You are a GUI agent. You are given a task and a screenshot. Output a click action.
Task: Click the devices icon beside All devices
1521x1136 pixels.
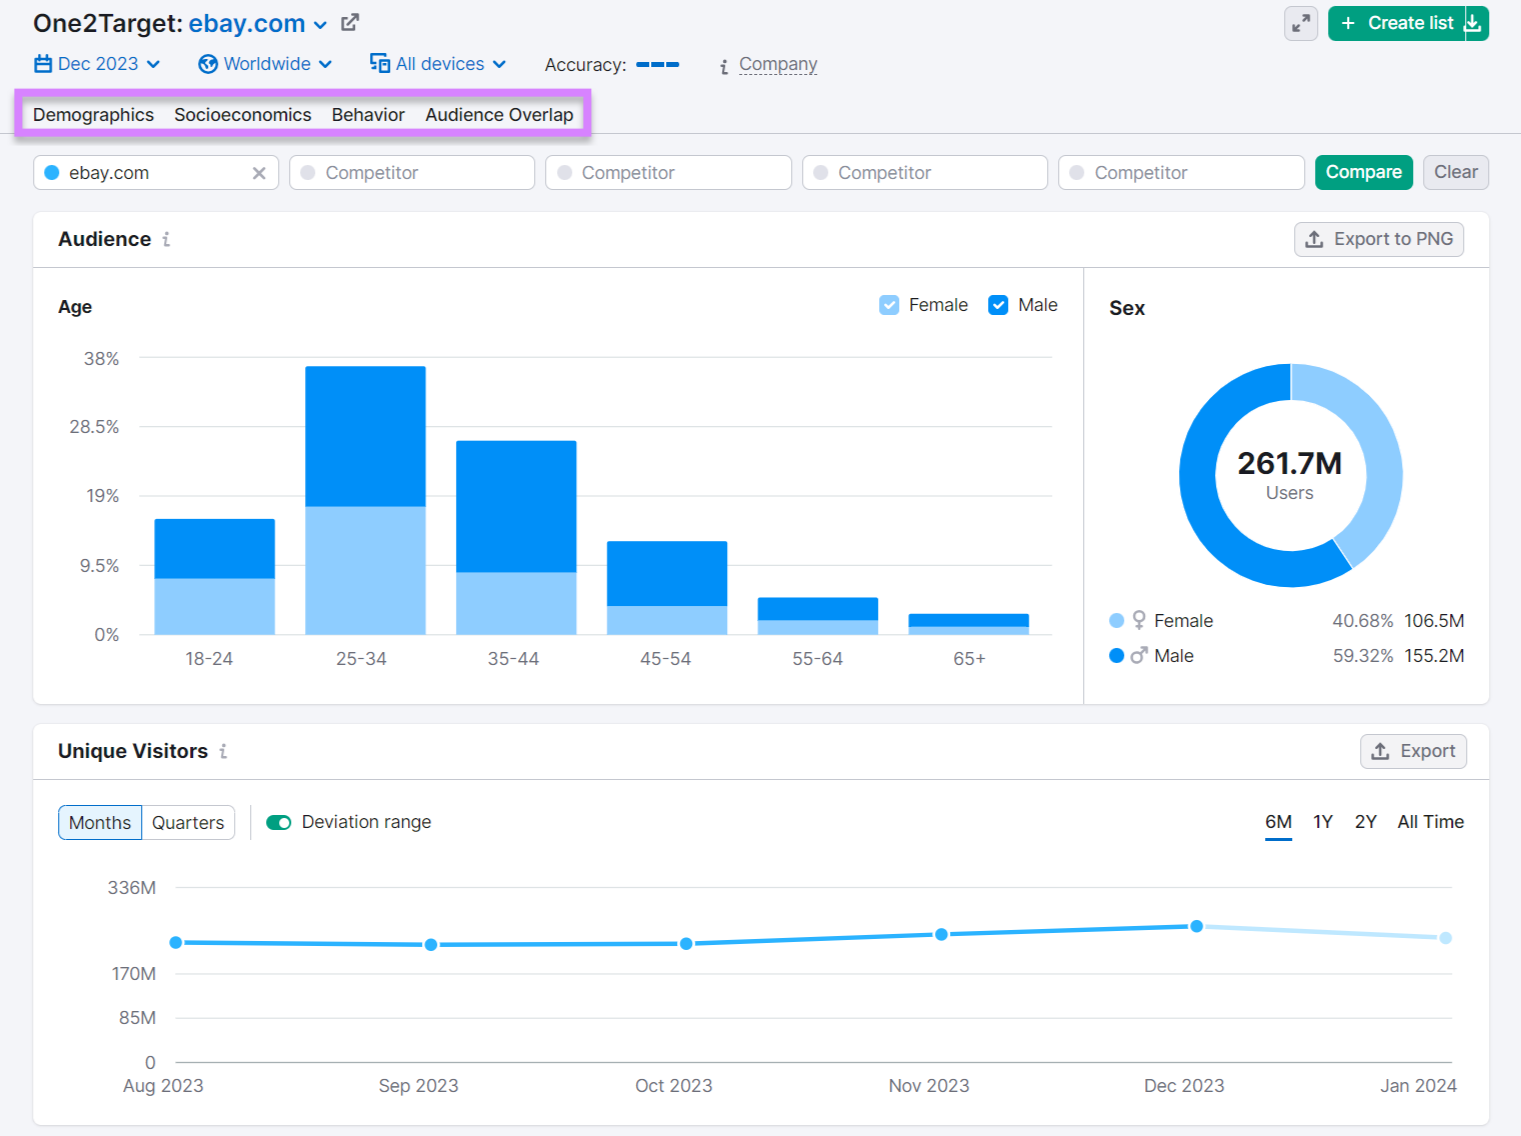[380, 63]
